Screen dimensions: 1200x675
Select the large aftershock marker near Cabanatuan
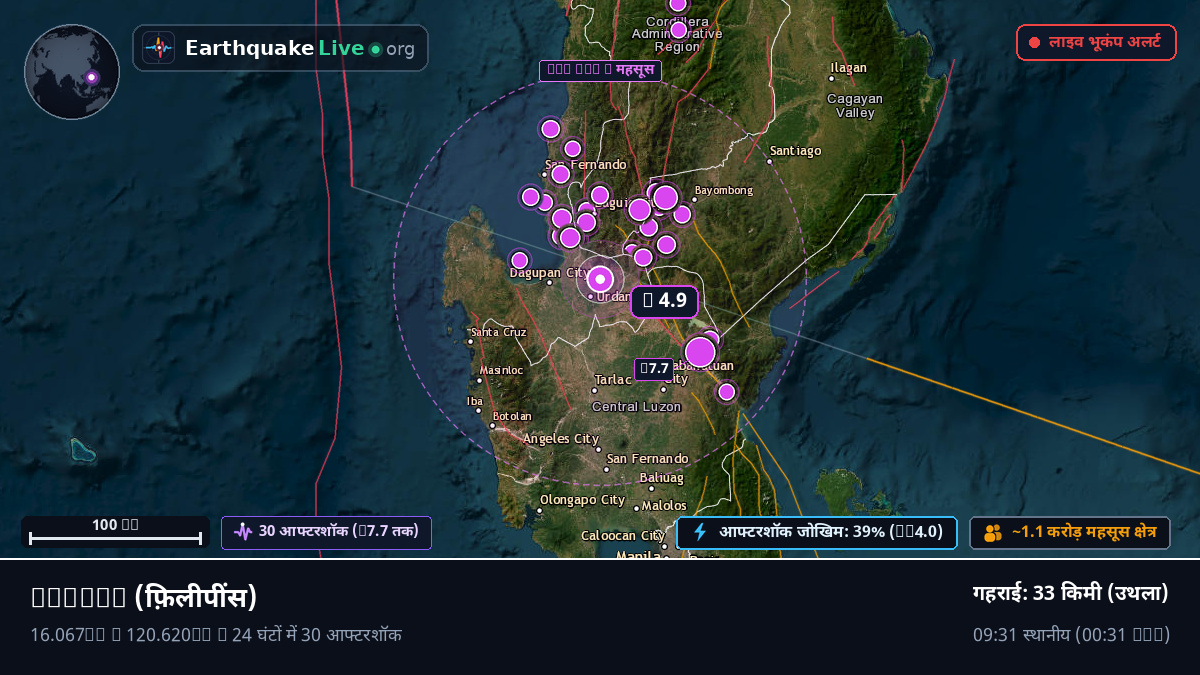[700, 352]
